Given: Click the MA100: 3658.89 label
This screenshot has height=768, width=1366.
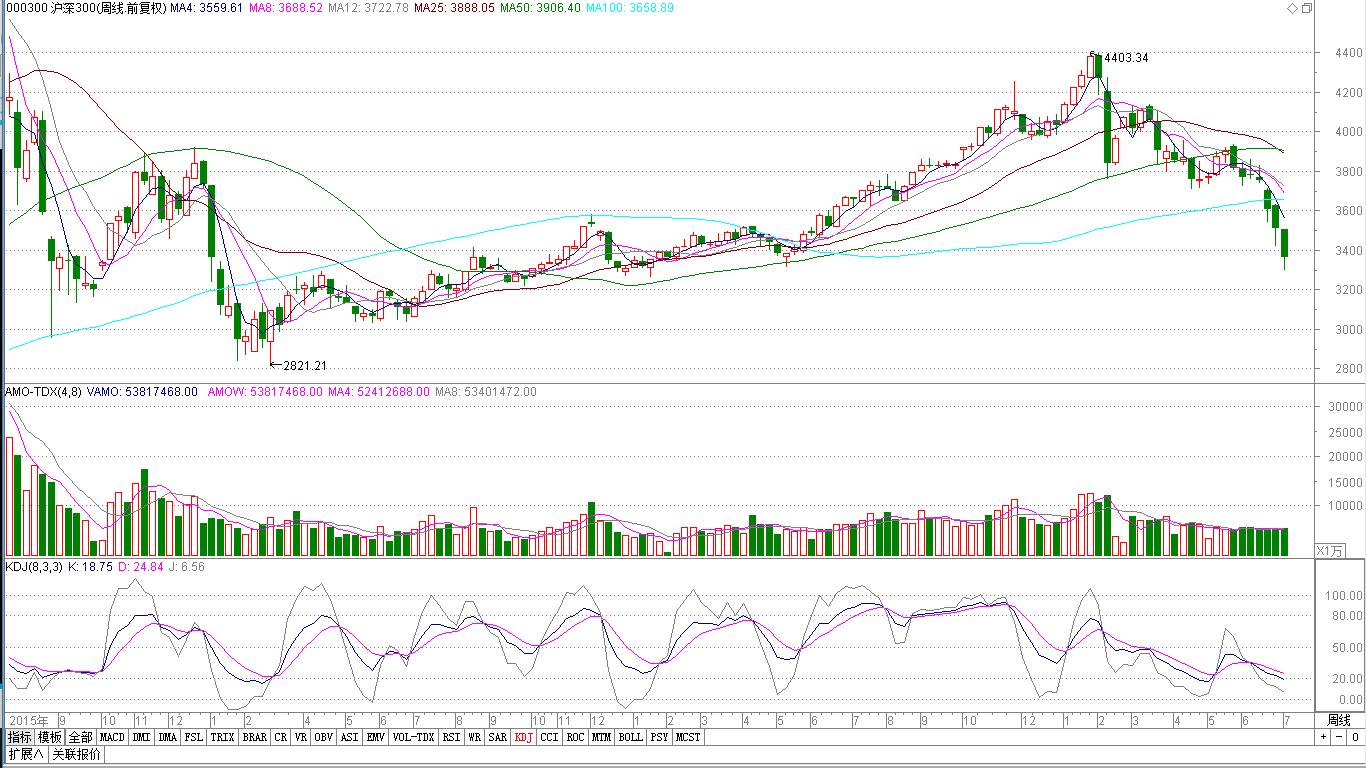Looking at the screenshot, I should click(x=629, y=8).
